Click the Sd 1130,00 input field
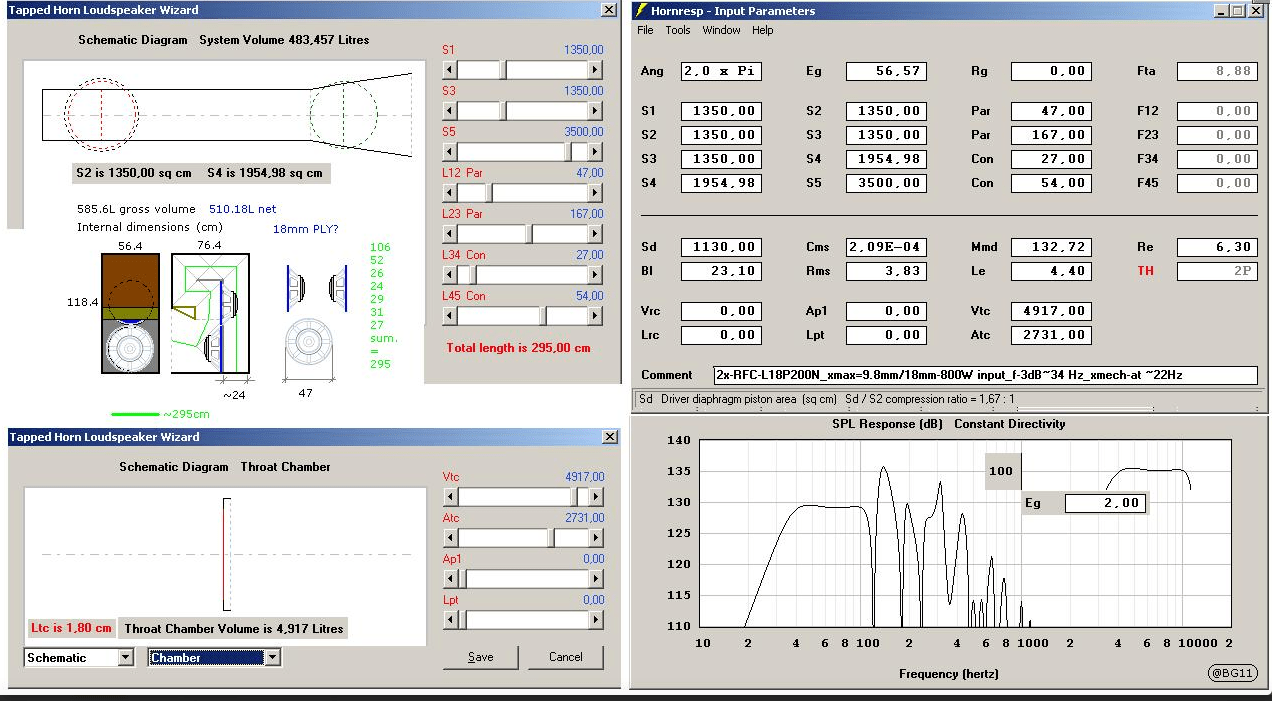This screenshot has height=701, width=1272. [x=721, y=247]
